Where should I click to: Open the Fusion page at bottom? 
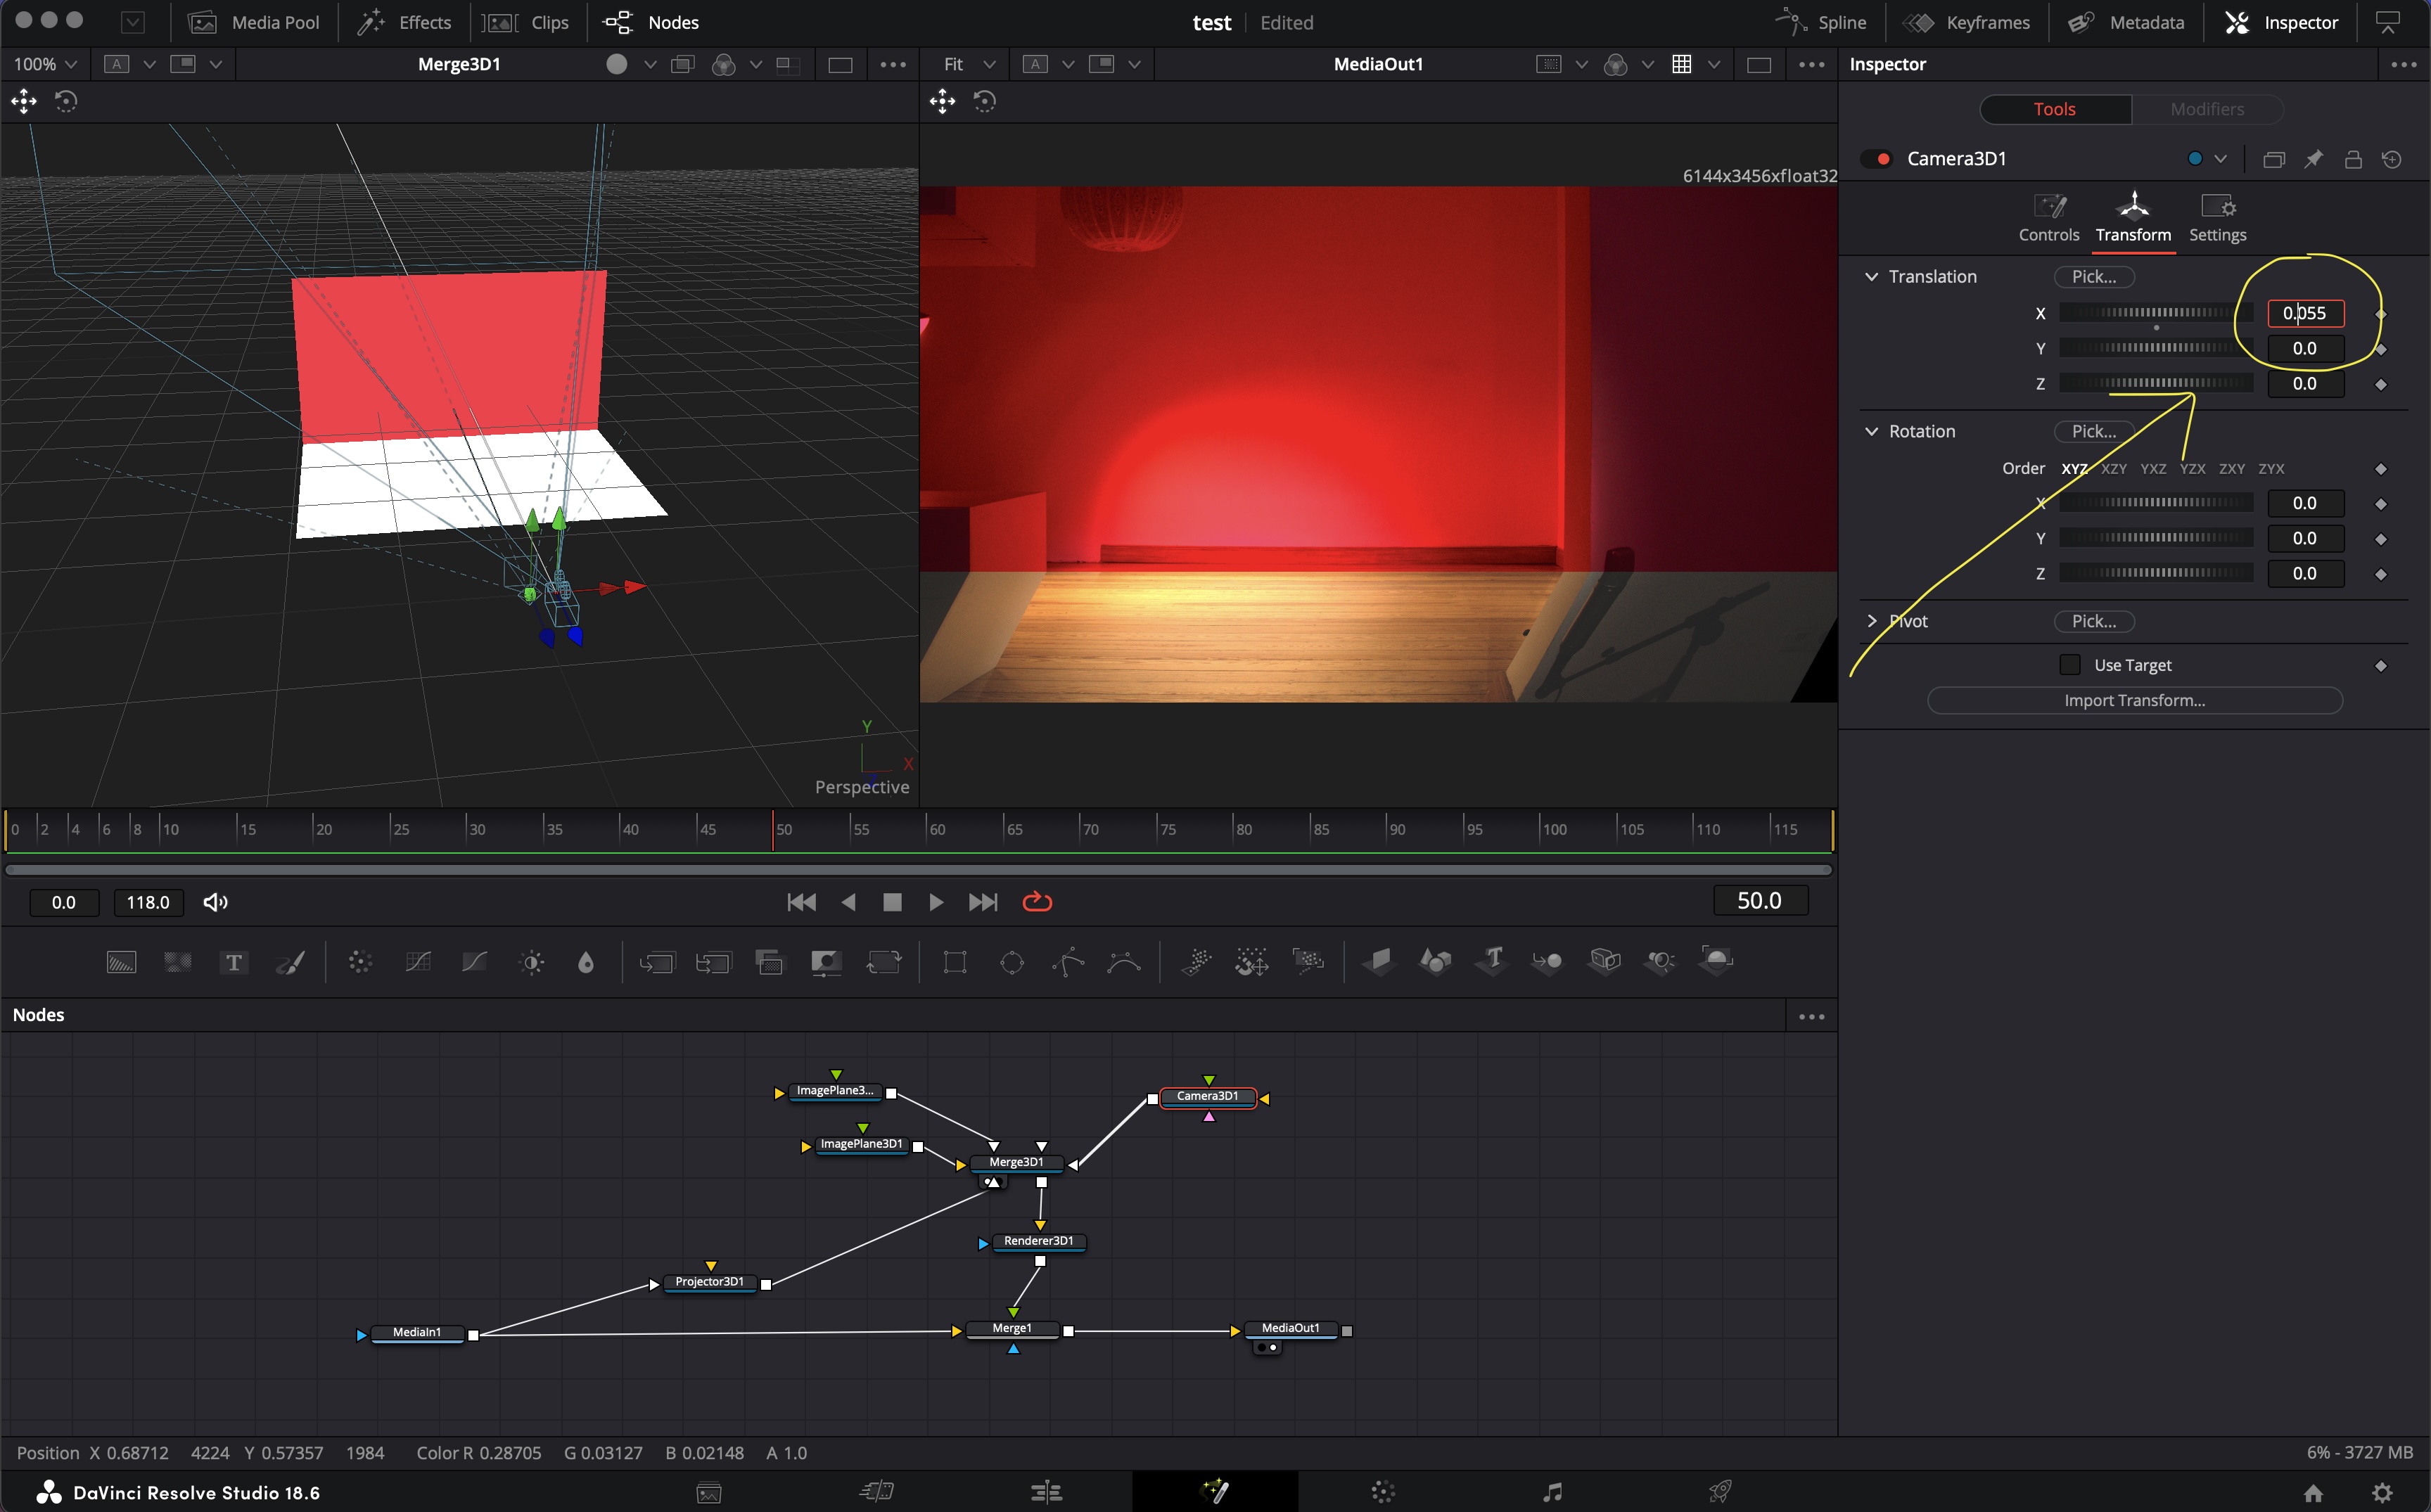(1215, 1492)
